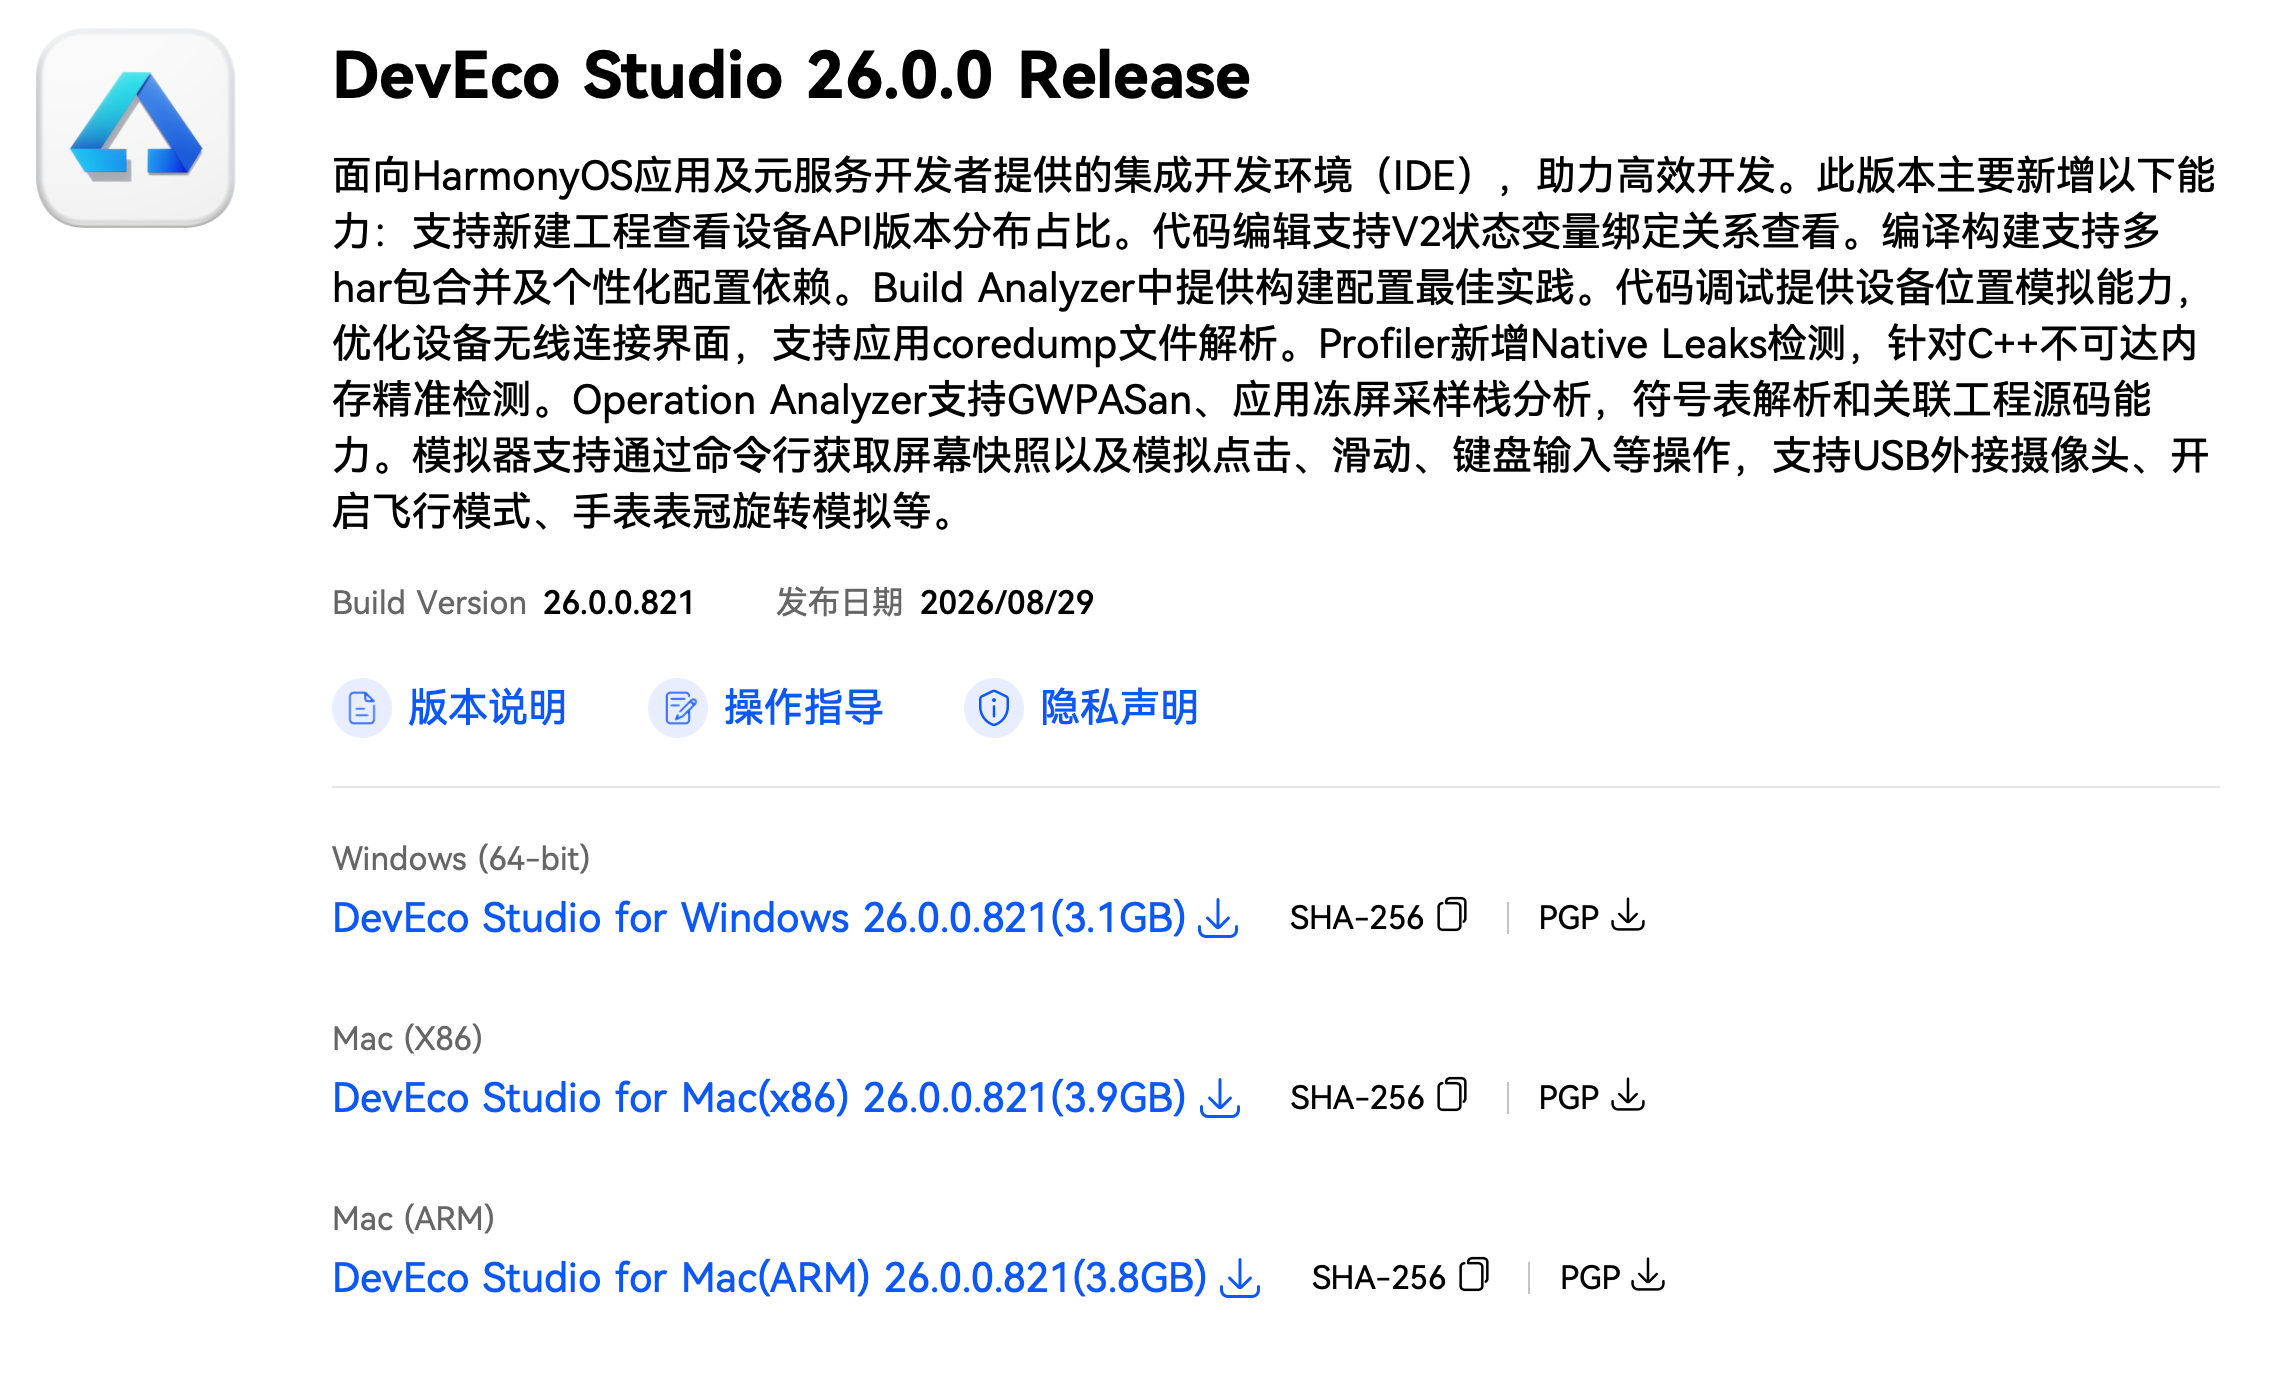Copy SHA-256 for the Mac(ARM) package
Screen dimensions: 2278x1384
pyautogui.click(x=1474, y=1275)
